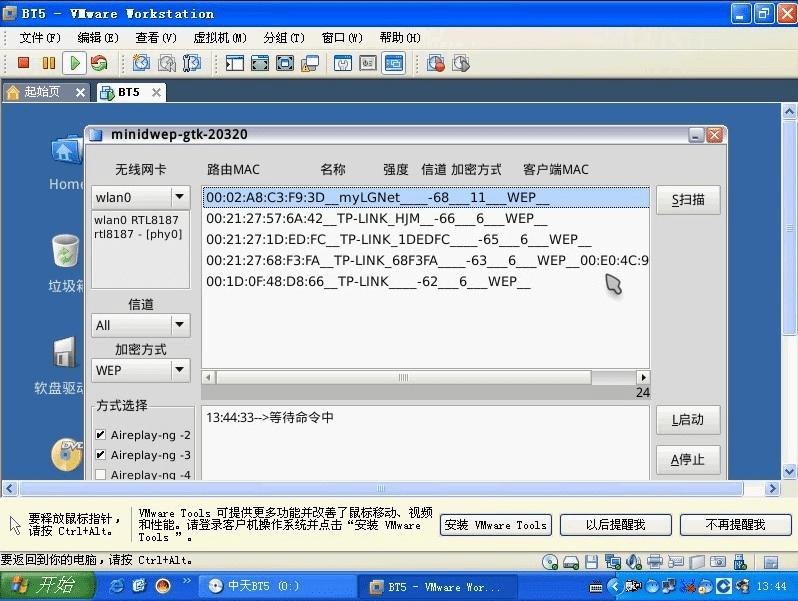Screen dimensions: 798x601
Task: Click the Internet Explorer quick launch icon
Action: tap(117, 586)
